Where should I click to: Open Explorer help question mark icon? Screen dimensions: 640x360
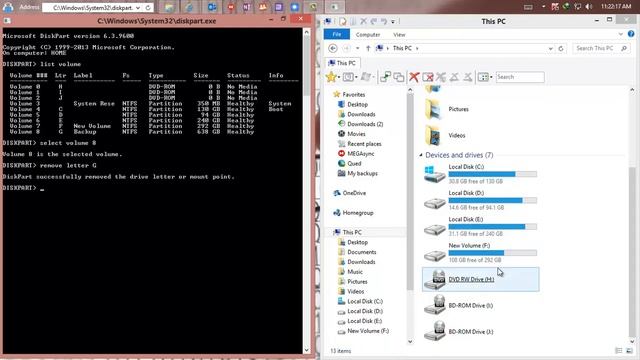tap(631, 34)
